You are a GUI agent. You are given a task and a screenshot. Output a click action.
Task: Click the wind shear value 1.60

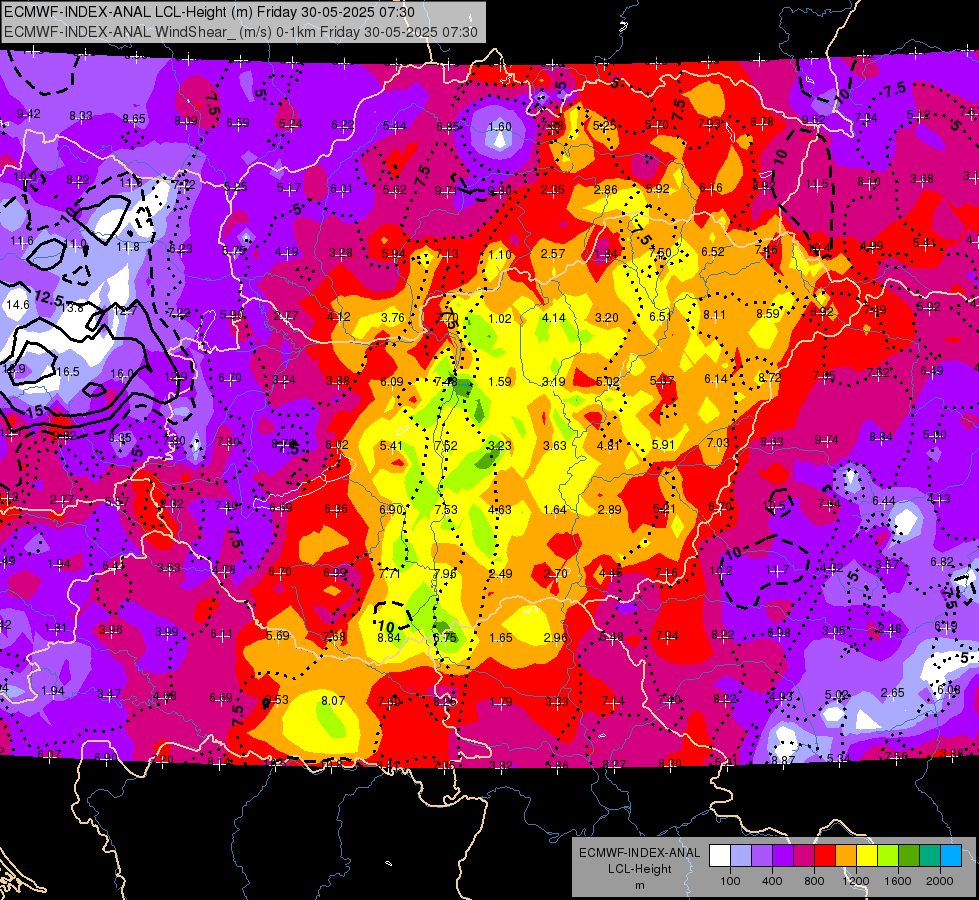pos(499,127)
